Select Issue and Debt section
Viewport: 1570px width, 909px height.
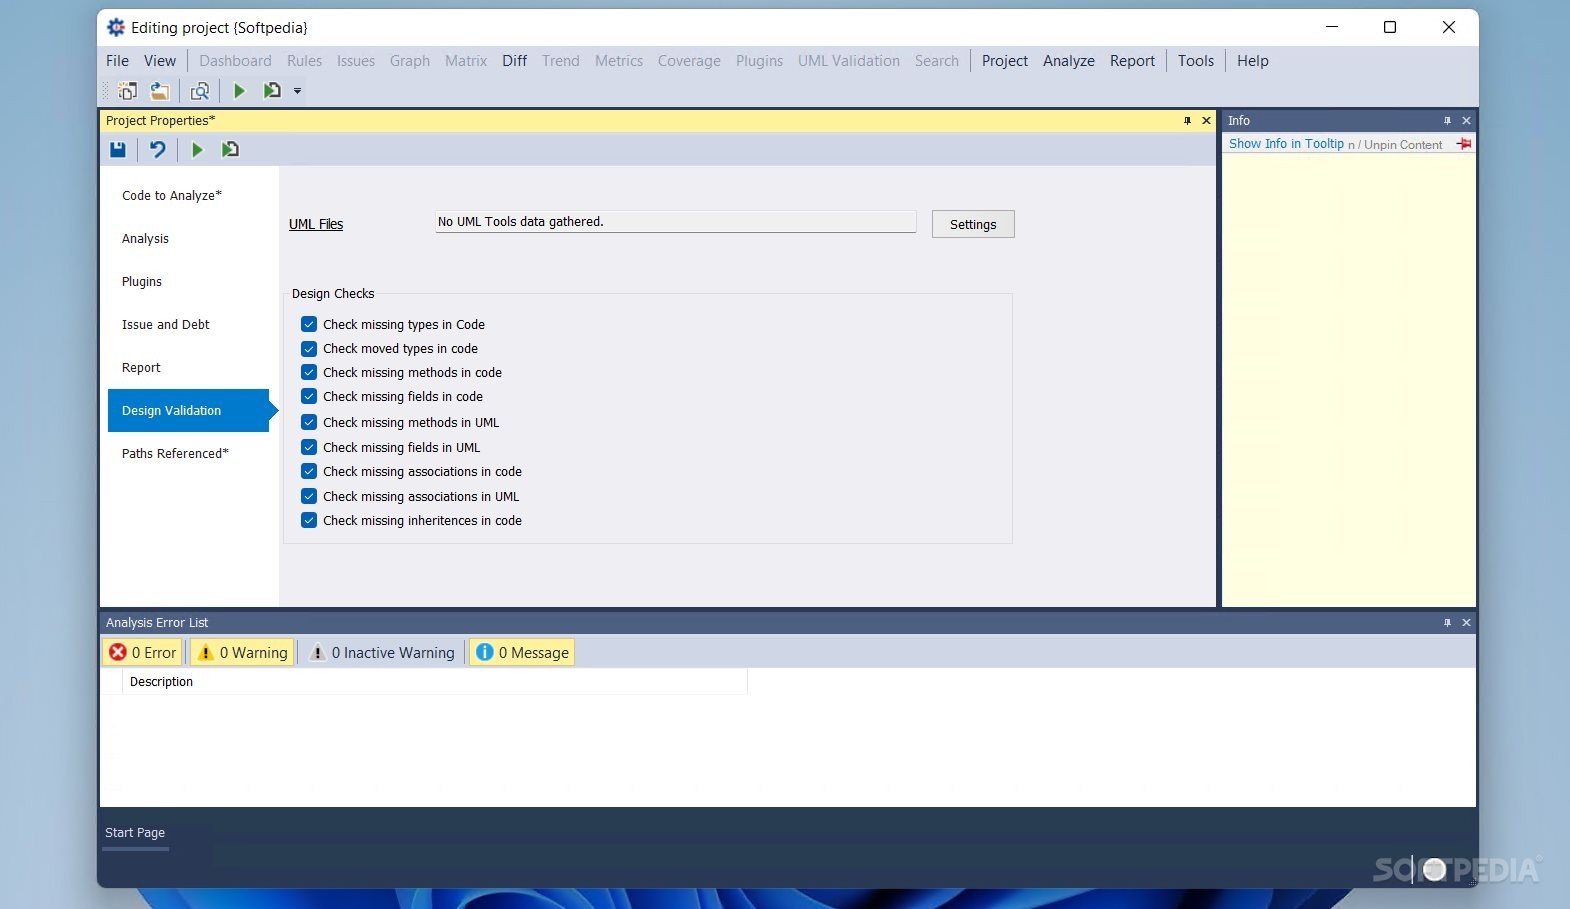click(x=188, y=324)
